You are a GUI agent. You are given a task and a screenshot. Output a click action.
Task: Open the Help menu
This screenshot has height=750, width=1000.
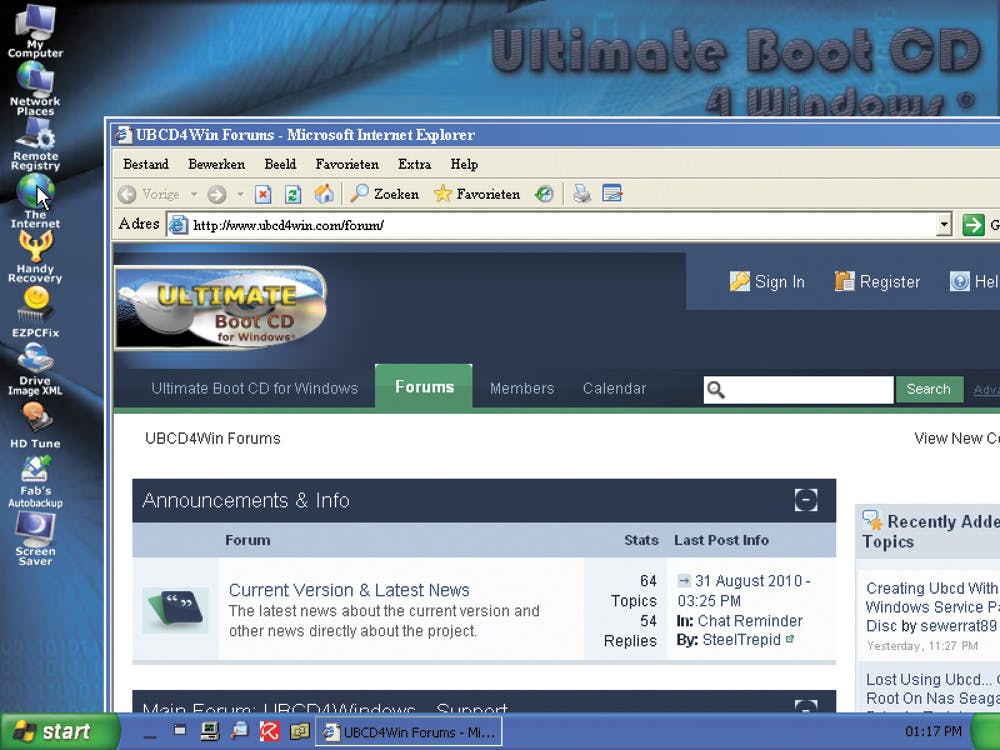point(464,165)
